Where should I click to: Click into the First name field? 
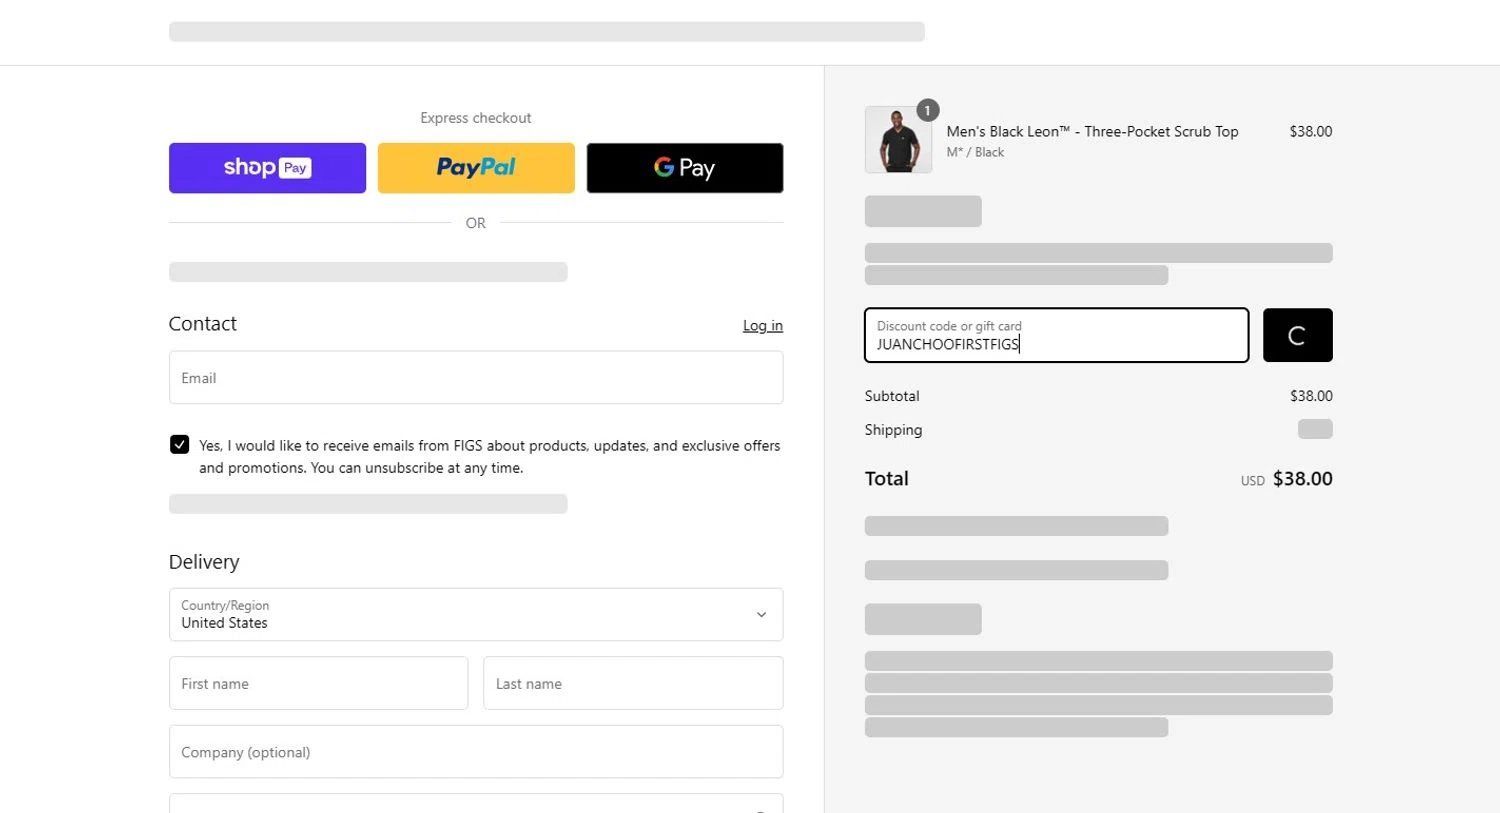(318, 684)
